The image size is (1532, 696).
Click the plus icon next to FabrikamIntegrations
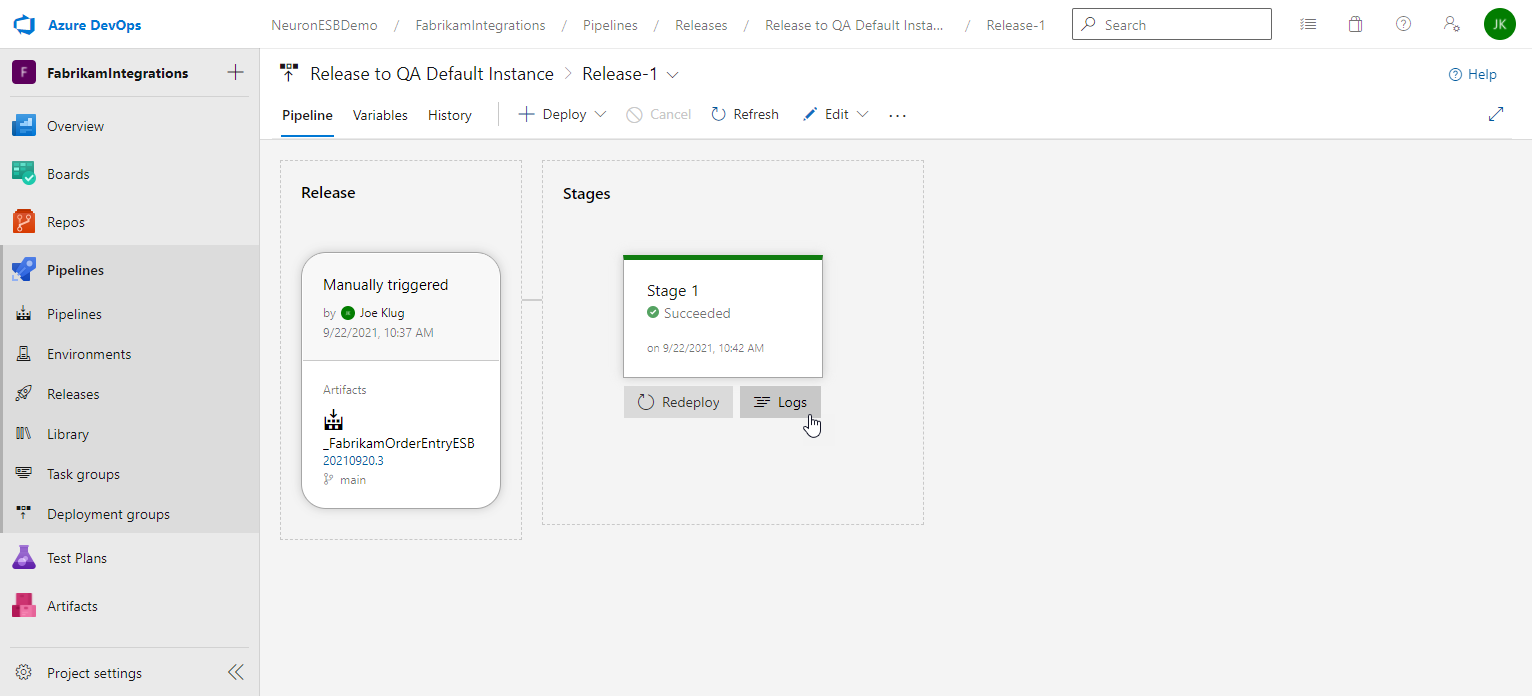(235, 72)
